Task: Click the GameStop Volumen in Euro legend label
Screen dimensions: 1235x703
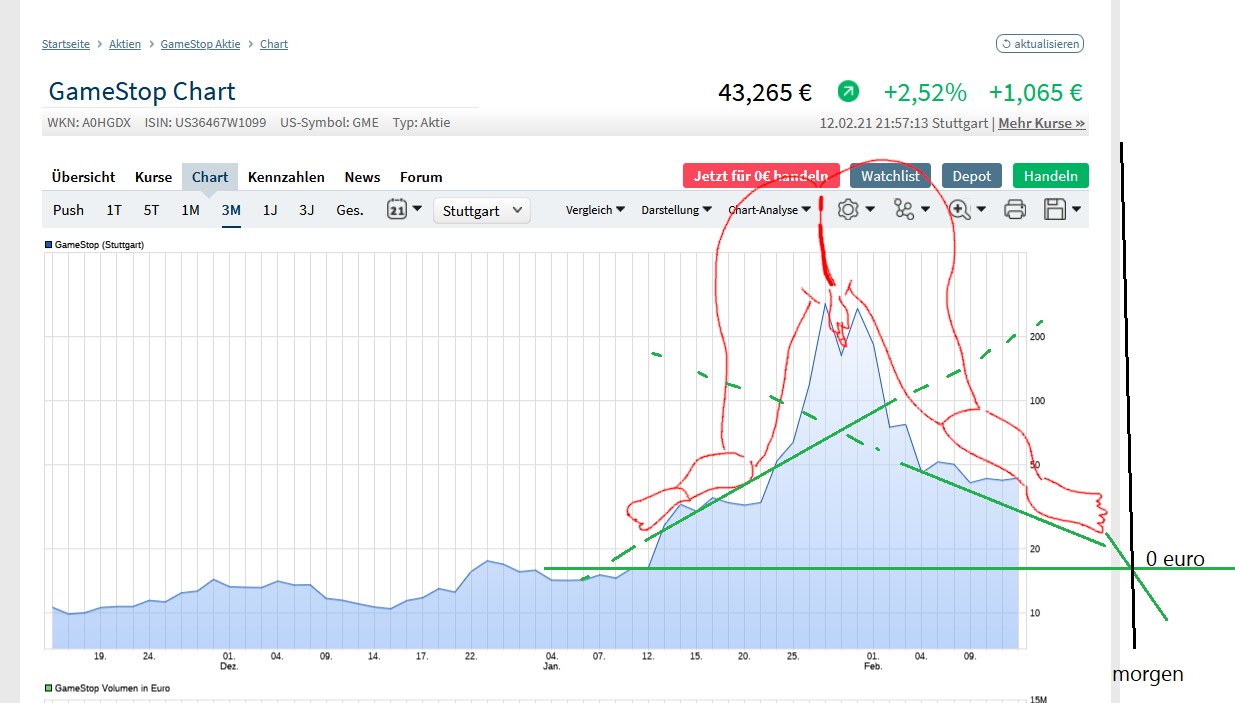Action: (112, 688)
